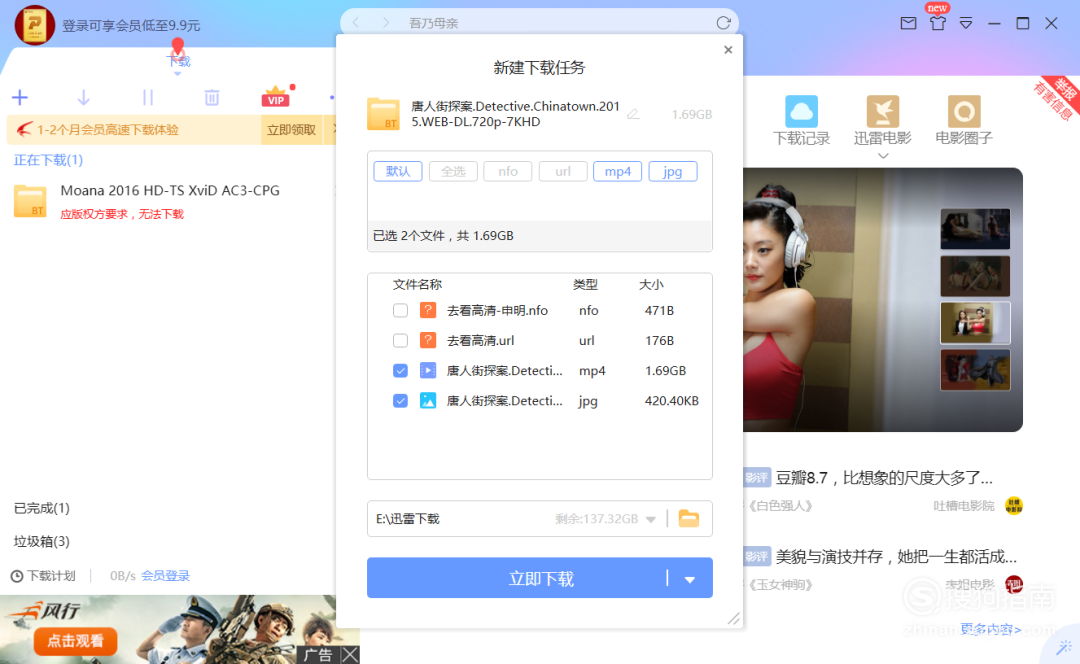Toggle the url file type filter
This screenshot has width=1080, height=664.
click(563, 172)
